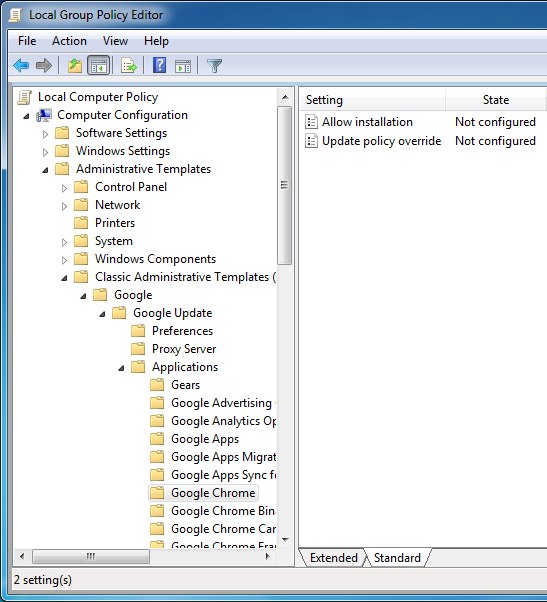Select Windows Settings in the tree
This screenshot has width=547, height=602.
pos(123,151)
